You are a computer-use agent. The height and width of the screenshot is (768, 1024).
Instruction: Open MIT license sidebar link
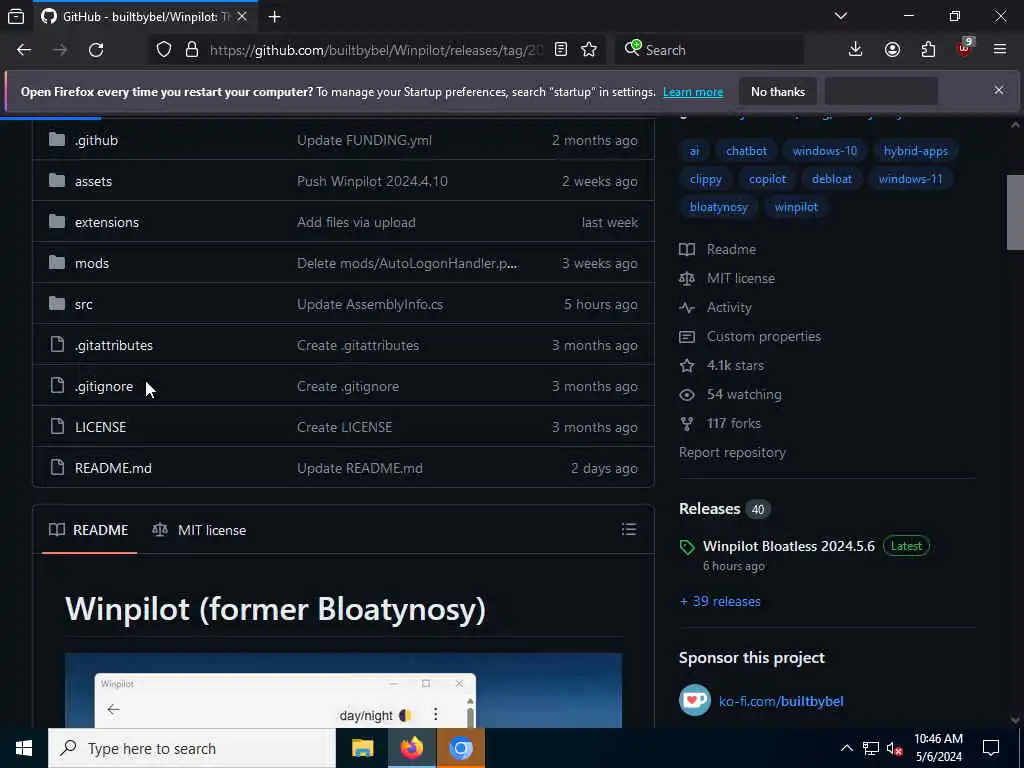pos(727,278)
